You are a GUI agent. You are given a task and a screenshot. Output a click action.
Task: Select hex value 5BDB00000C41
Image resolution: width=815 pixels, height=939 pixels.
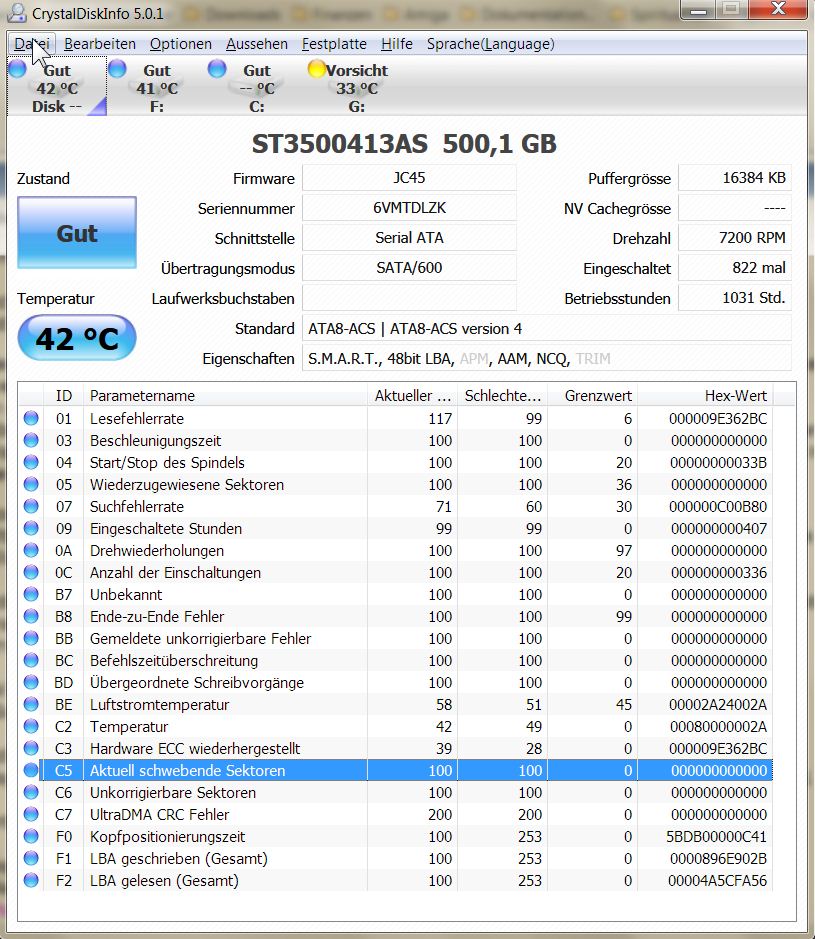[716, 837]
